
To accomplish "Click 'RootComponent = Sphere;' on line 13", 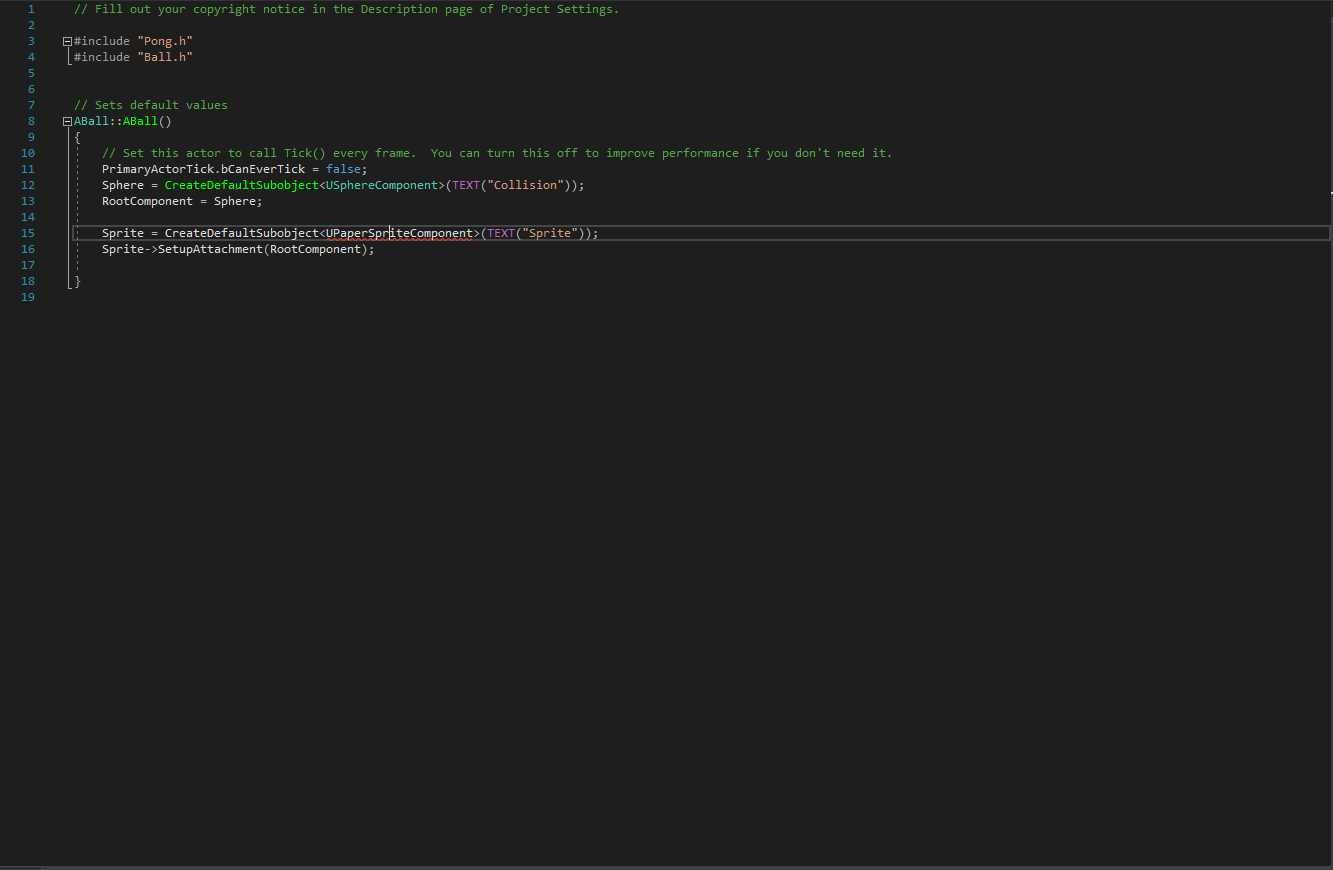I will tap(182, 201).
